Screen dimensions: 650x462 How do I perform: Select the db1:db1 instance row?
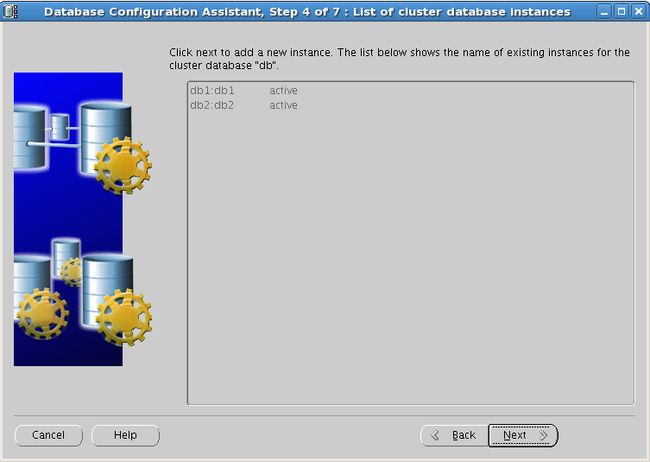(410, 90)
